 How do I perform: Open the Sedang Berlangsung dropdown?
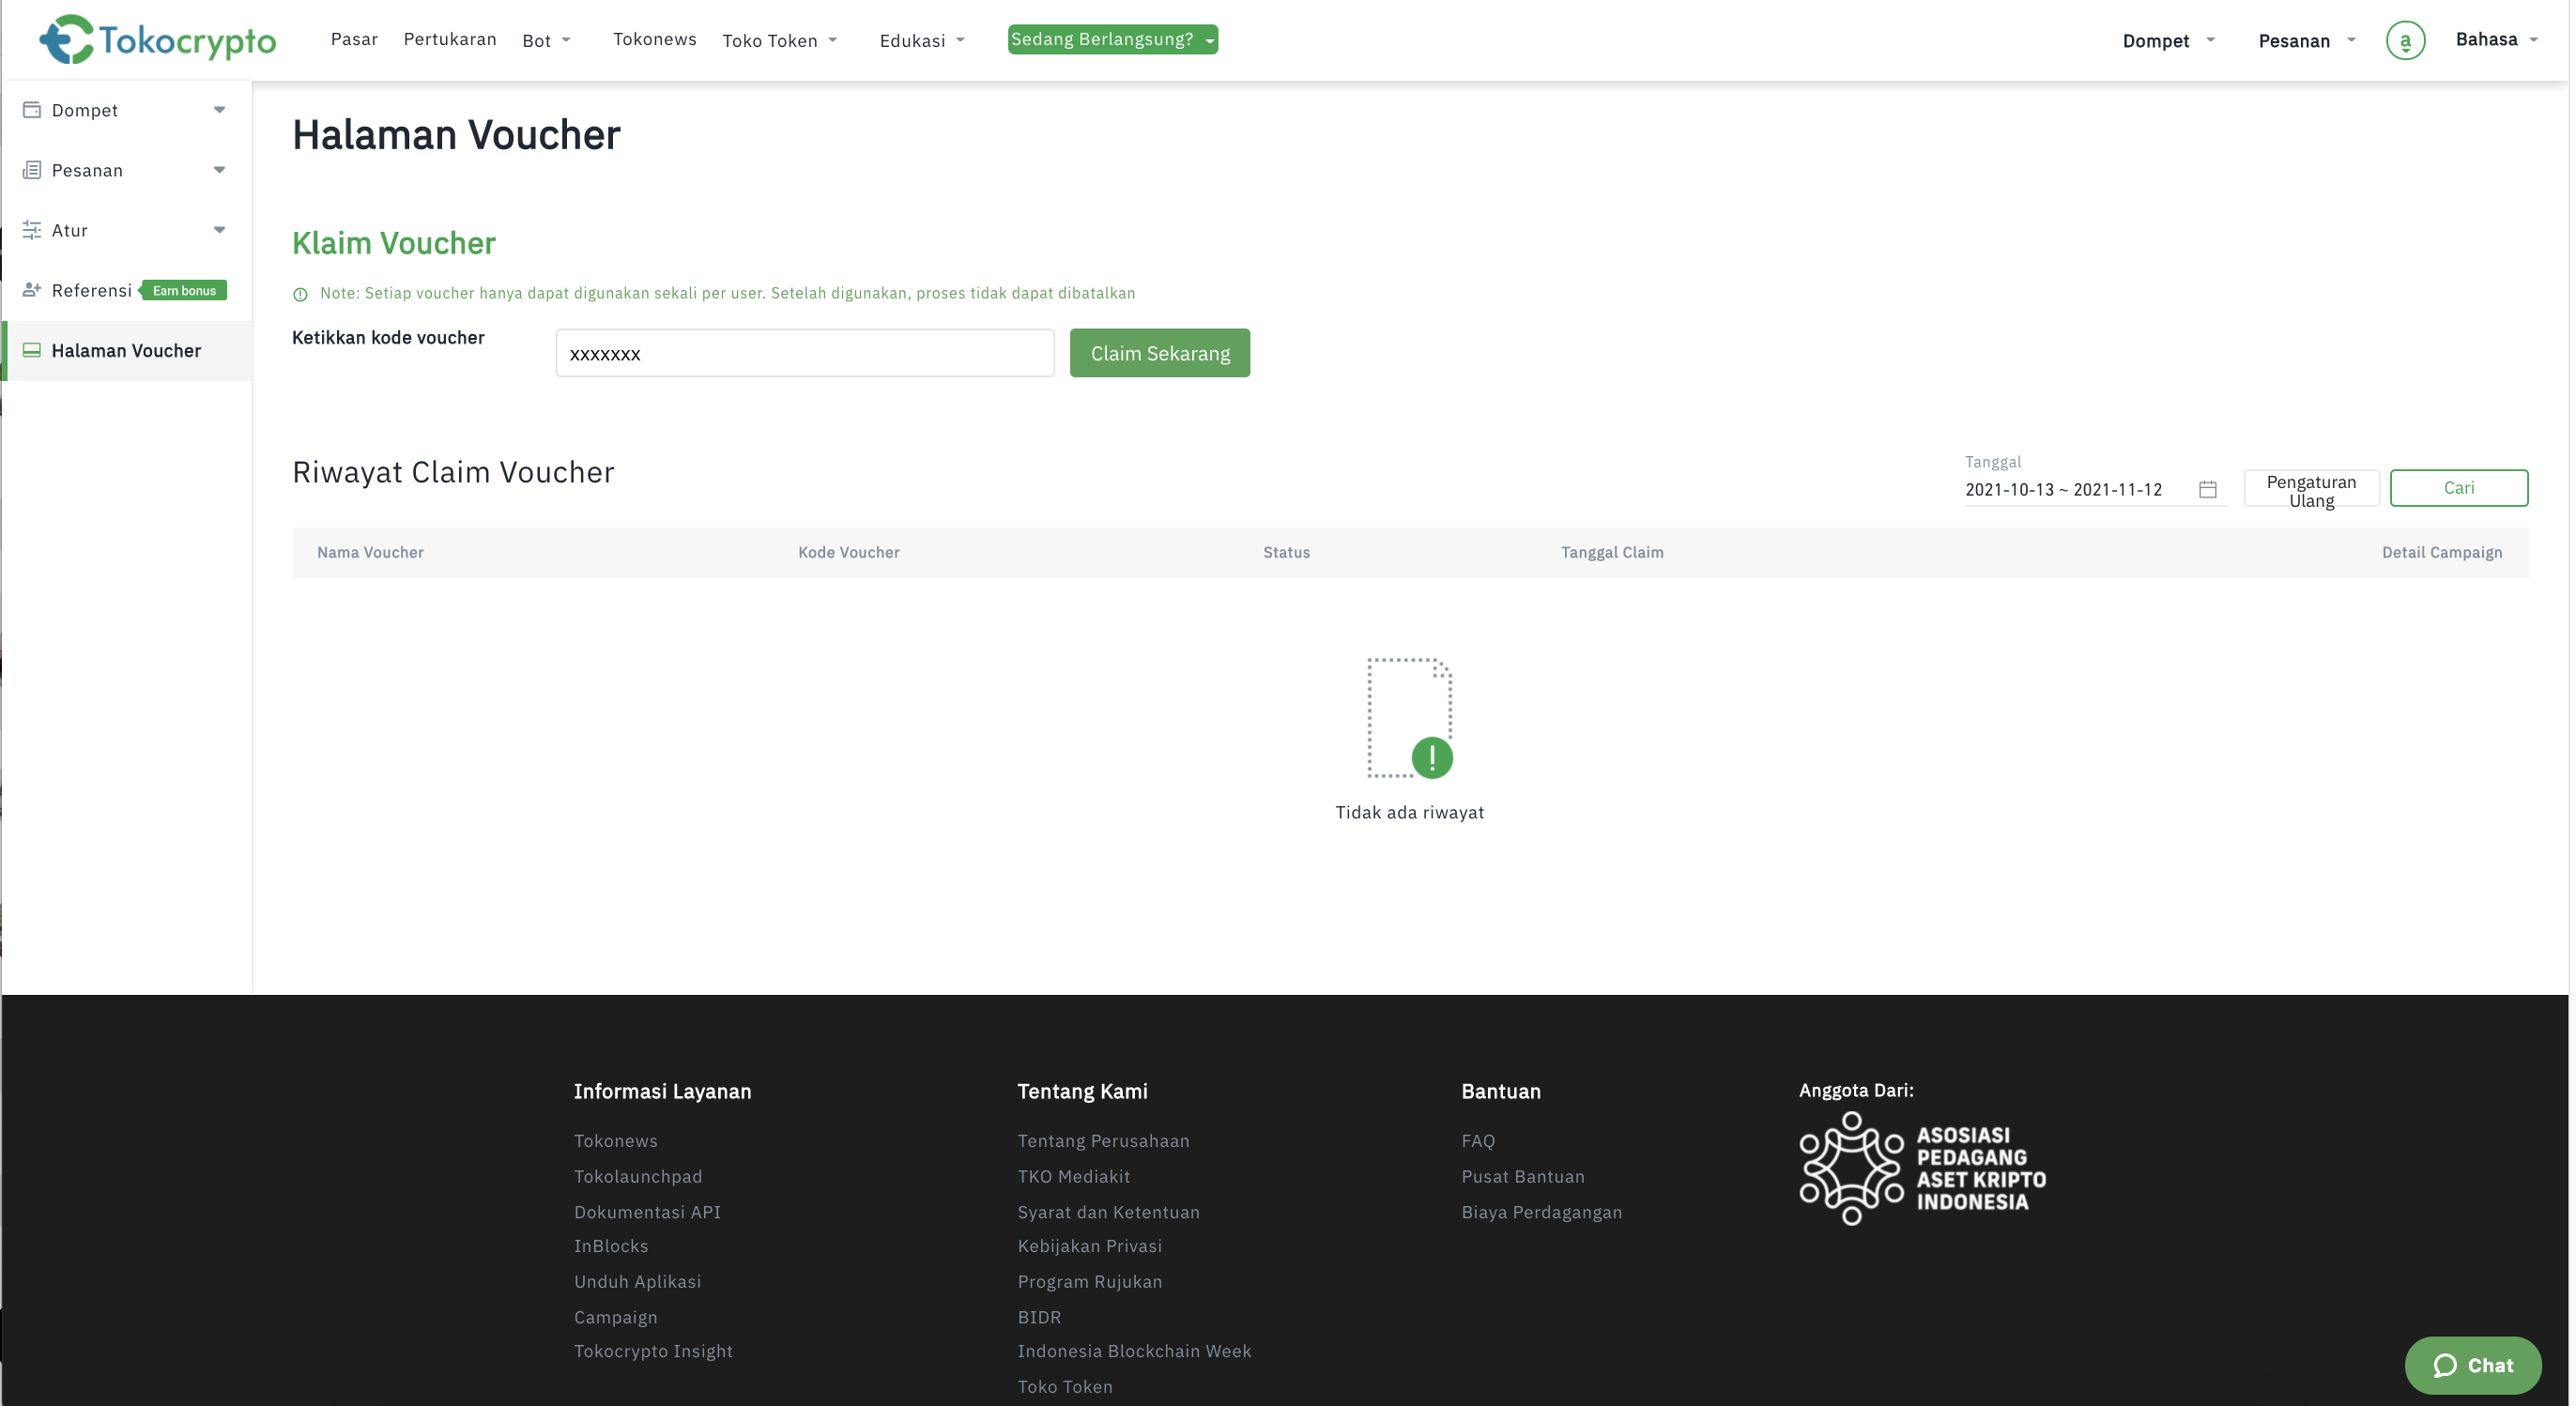click(x=1113, y=39)
